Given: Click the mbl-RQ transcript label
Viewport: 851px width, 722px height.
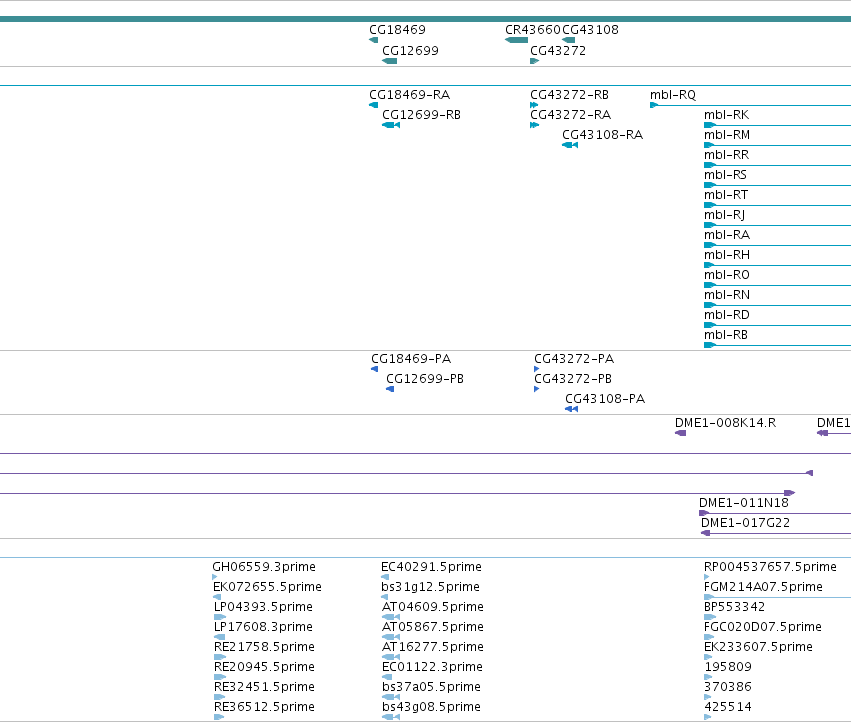Looking at the screenshot, I should [673, 95].
